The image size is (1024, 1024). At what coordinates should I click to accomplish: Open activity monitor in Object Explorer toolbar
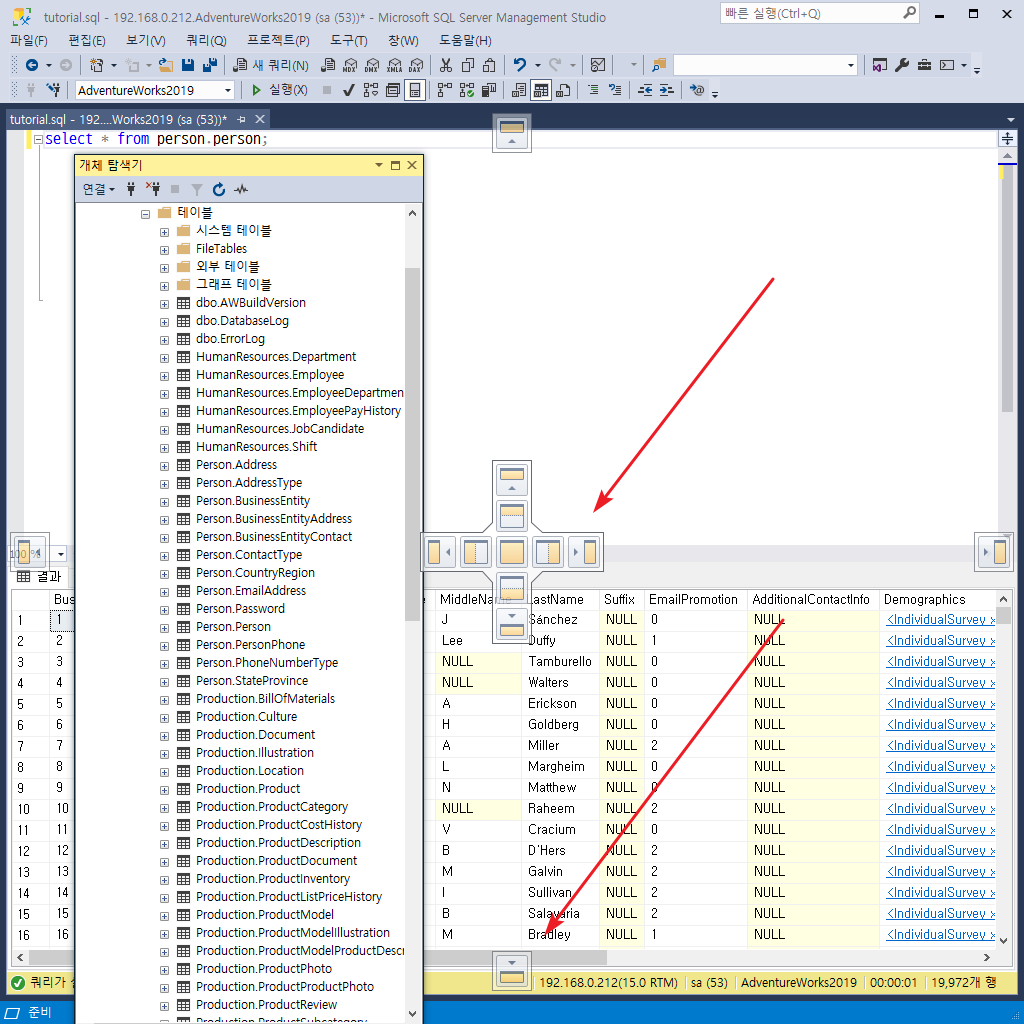[241, 189]
